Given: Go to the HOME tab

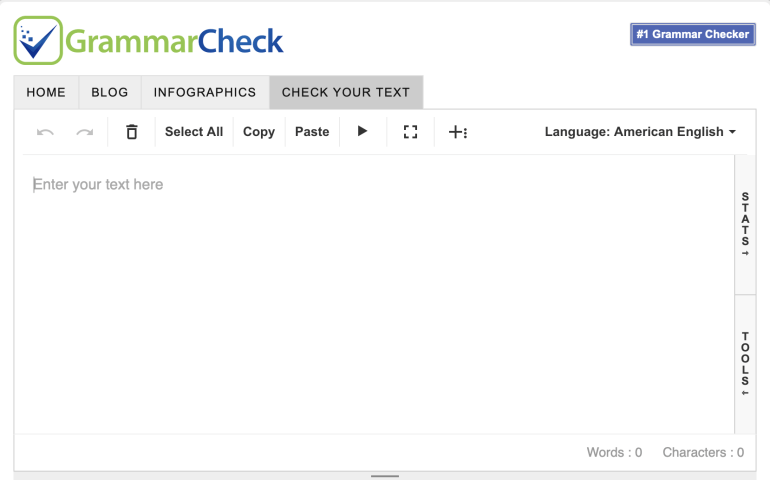Looking at the screenshot, I should [x=46, y=92].
